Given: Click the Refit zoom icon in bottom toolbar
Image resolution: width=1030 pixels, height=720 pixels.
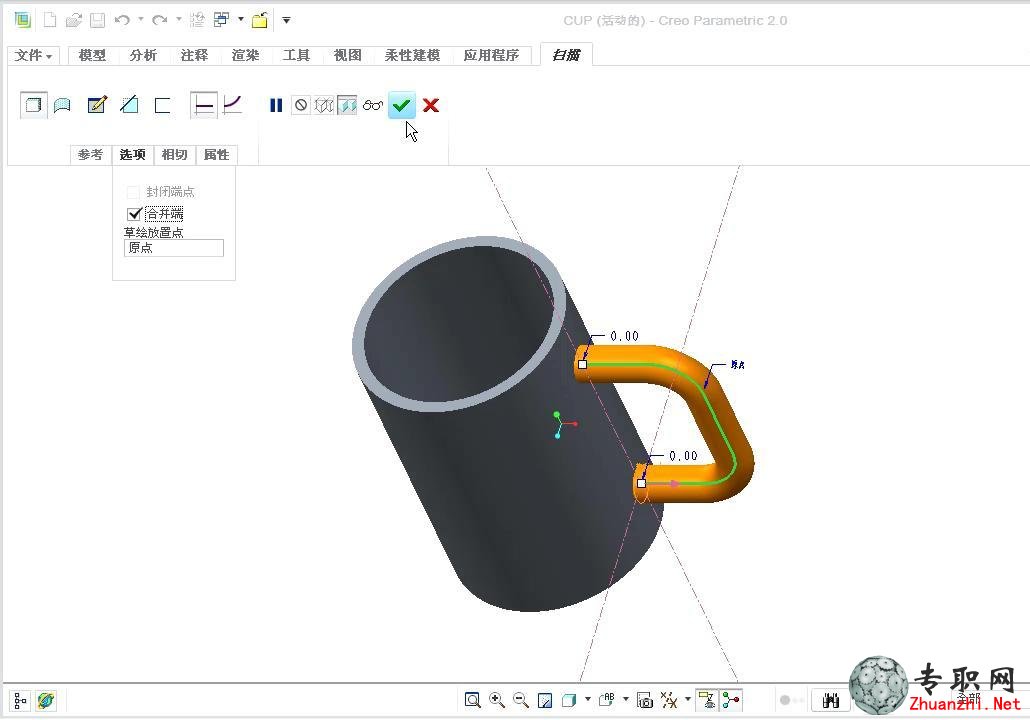Looking at the screenshot, I should (x=472, y=700).
